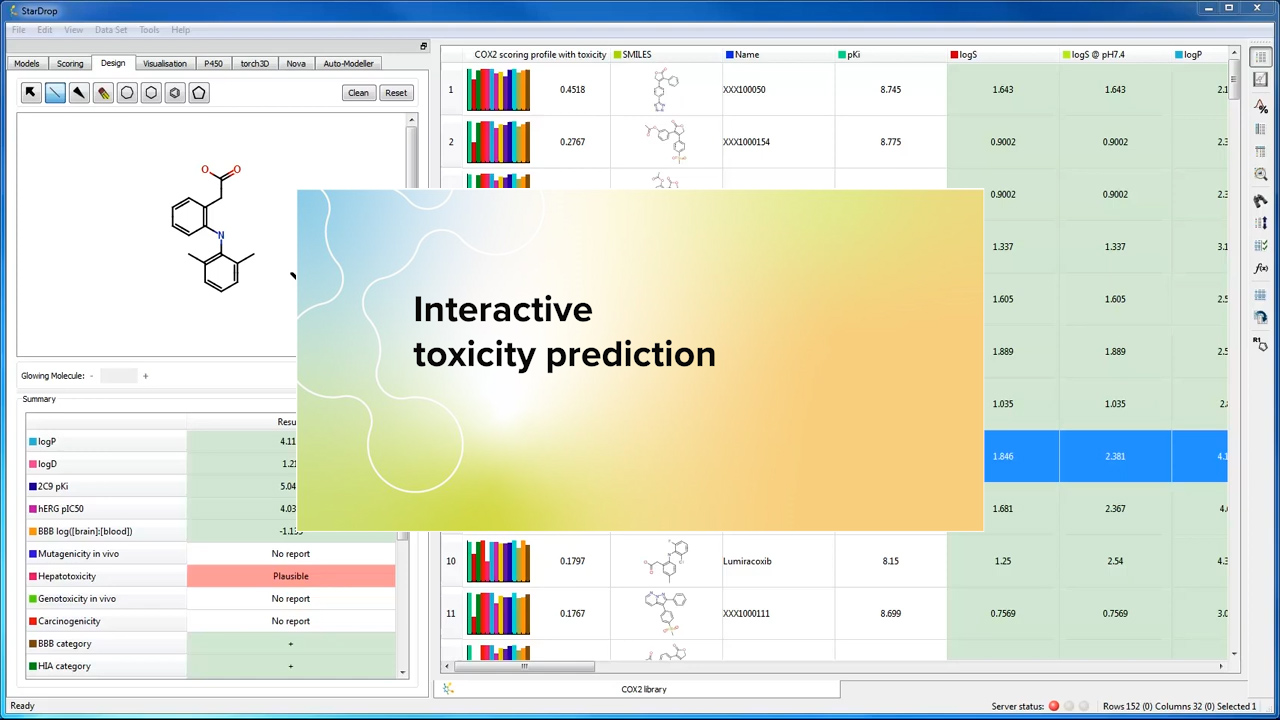Switch to the torch3D tab
This screenshot has width=1280, height=720.
254,63
